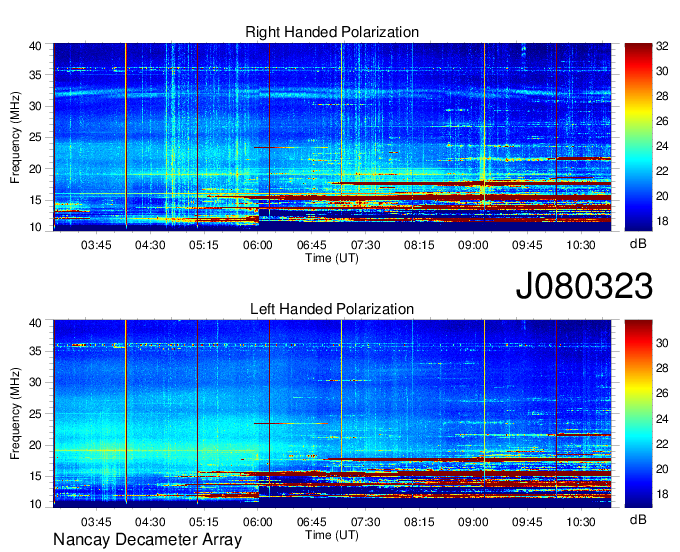
Task: Click 08:15 time tick on Left Handed plot
Action: pyautogui.click(x=419, y=522)
